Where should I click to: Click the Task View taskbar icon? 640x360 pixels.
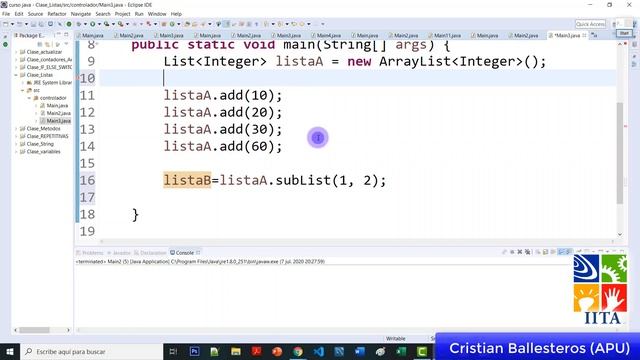tap(173, 351)
